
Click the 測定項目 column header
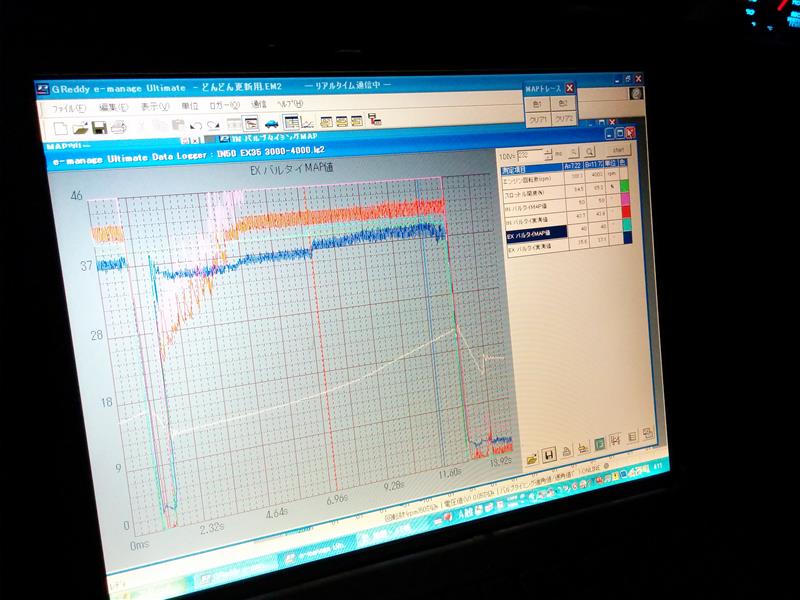532,169
